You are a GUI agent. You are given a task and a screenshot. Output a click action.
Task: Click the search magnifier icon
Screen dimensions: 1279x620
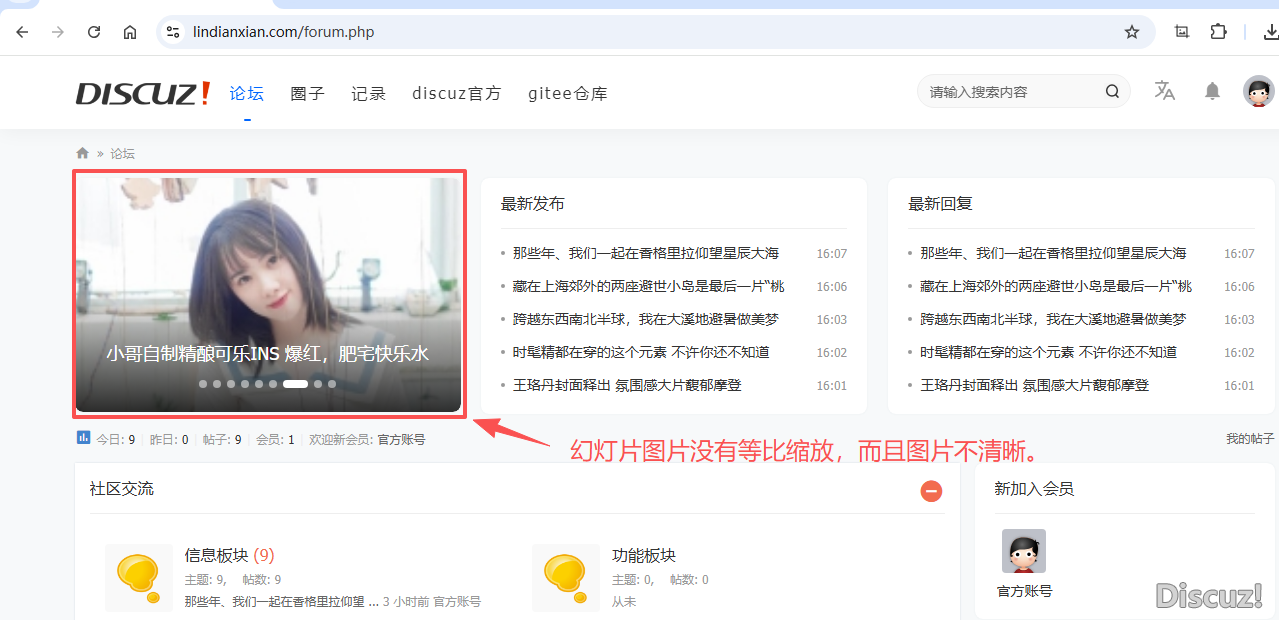pos(1112,92)
